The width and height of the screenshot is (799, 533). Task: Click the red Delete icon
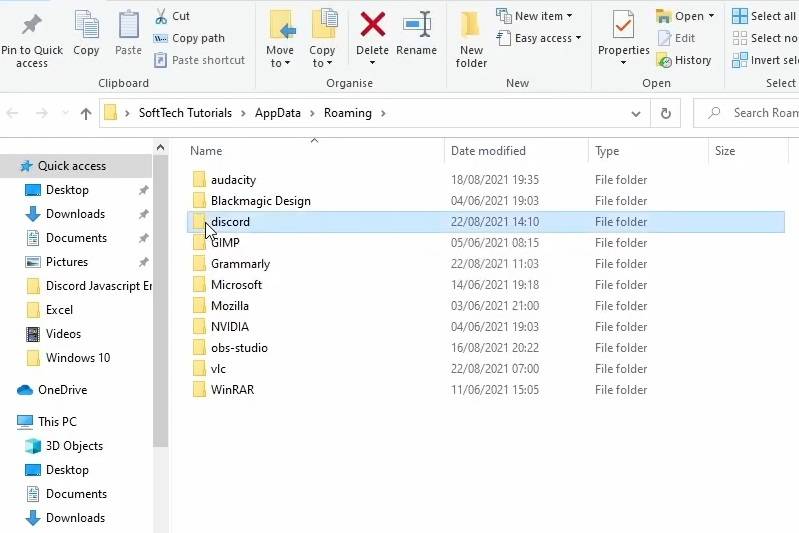coord(372,24)
